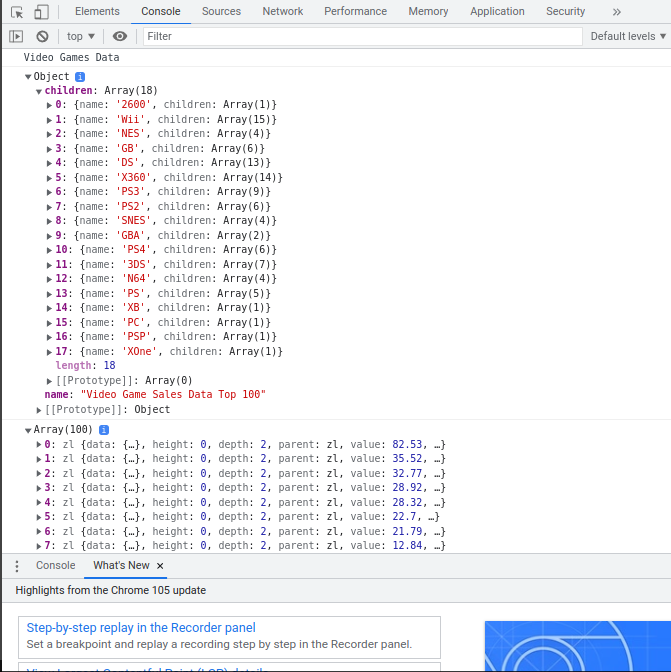The width and height of the screenshot is (671, 672).
Task: Activate the inspect element picker icon
Action: [x=17, y=12]
